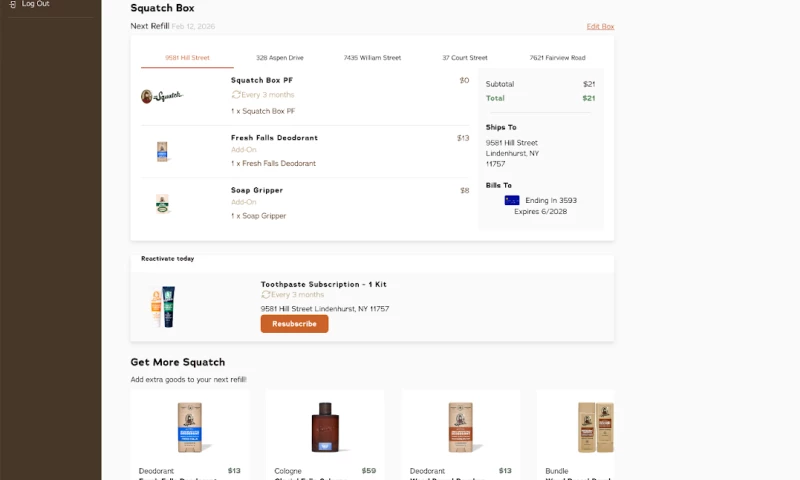Click the Get More Squatch heading
The width and height of the screenshot is (800, 480).
click(178, 362)
